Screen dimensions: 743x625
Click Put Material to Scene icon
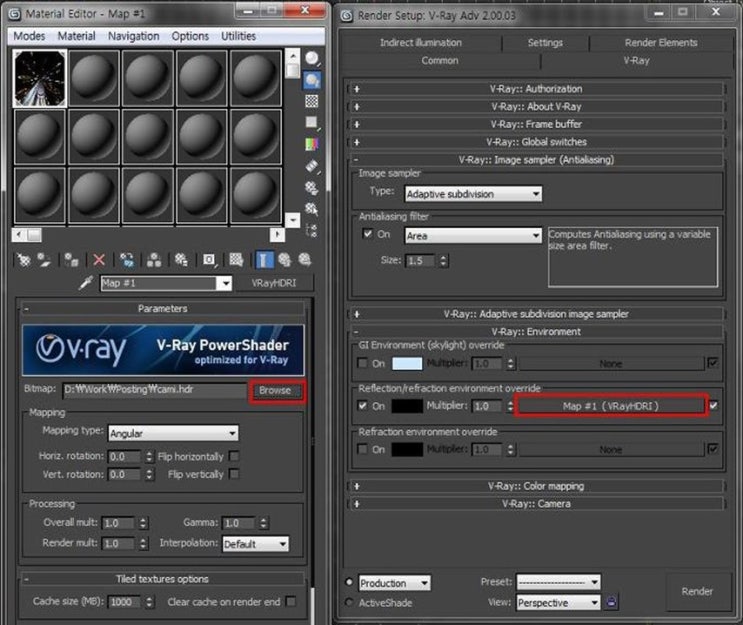44,260
